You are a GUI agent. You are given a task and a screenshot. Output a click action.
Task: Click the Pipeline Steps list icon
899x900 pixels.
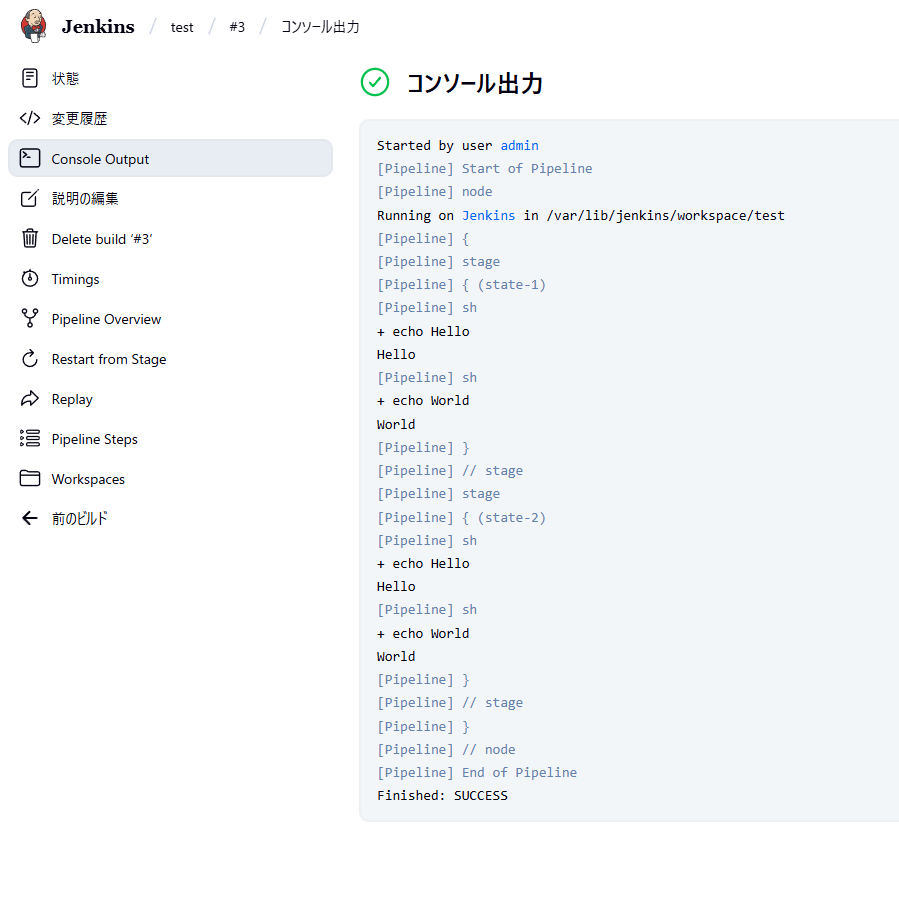(x=30, y=439)
